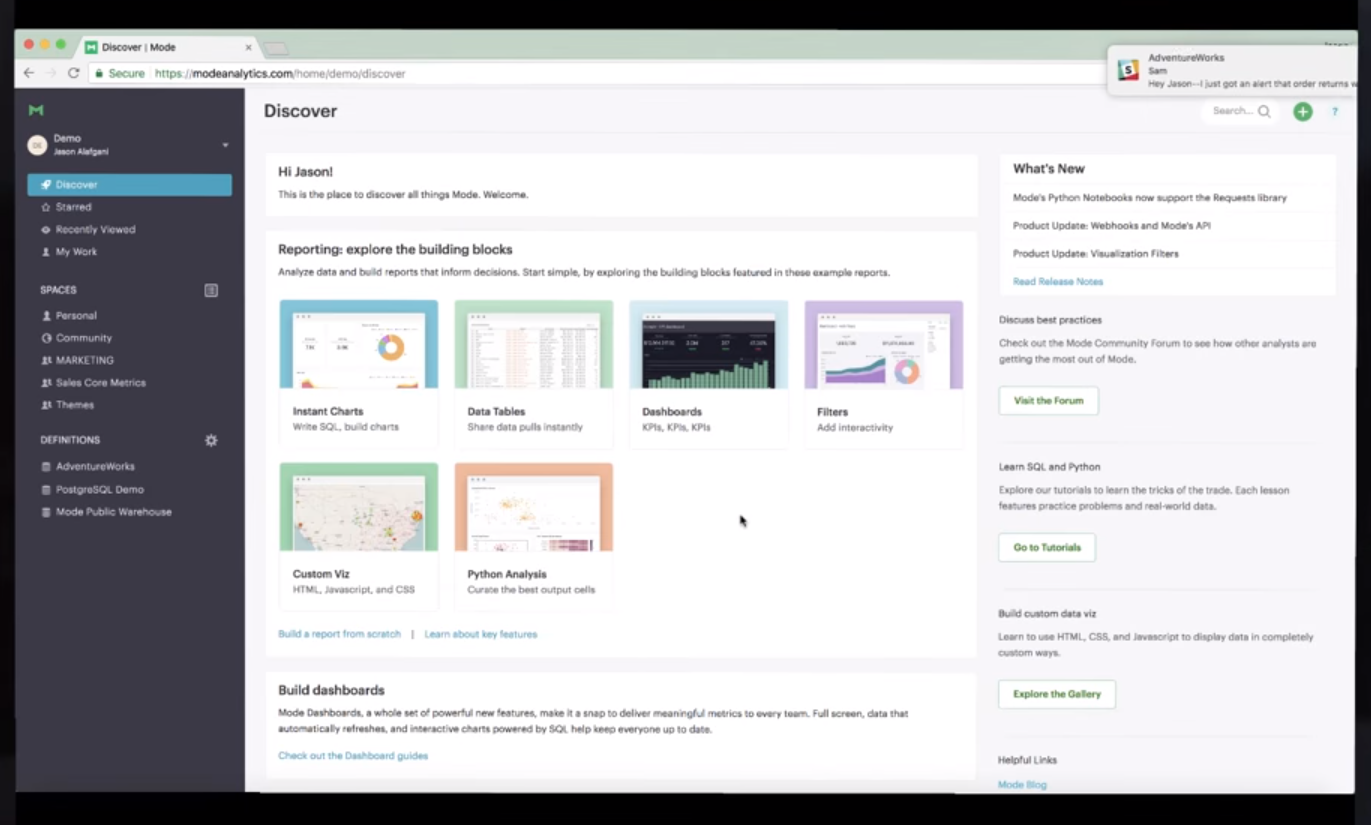The image size is (1371, 825).
Task: Click the database icon beside Mode Public Warehouse
Action: [46, 512]
